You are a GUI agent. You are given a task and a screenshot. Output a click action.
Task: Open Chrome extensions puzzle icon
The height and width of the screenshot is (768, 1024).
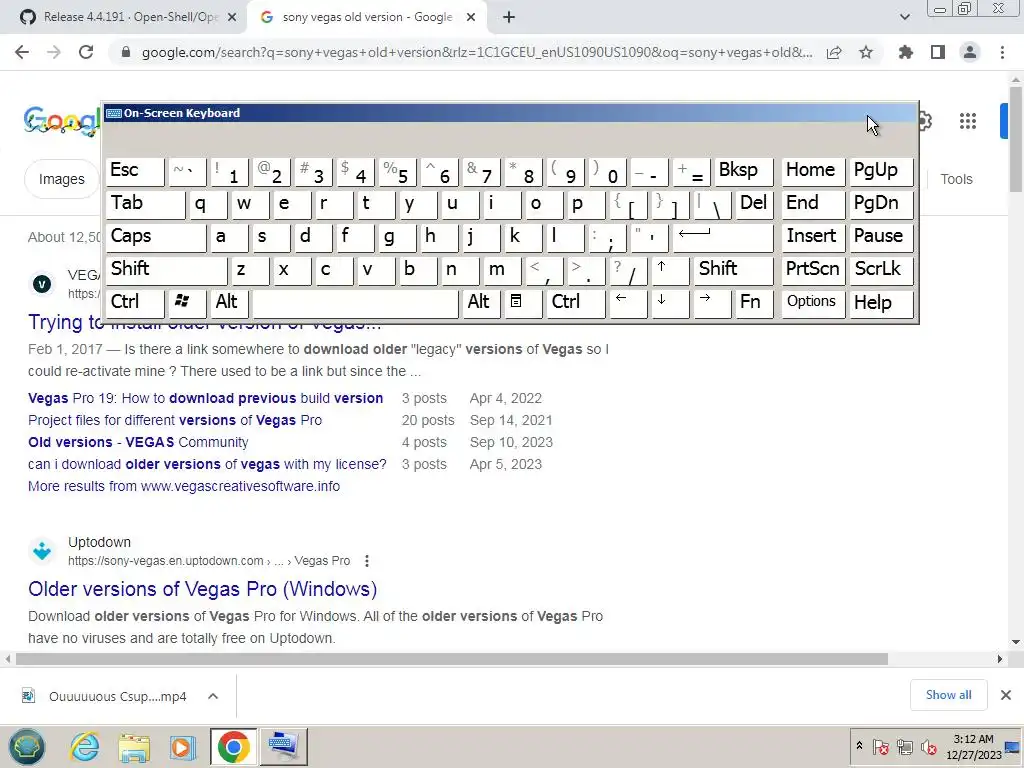click(905, 52)
